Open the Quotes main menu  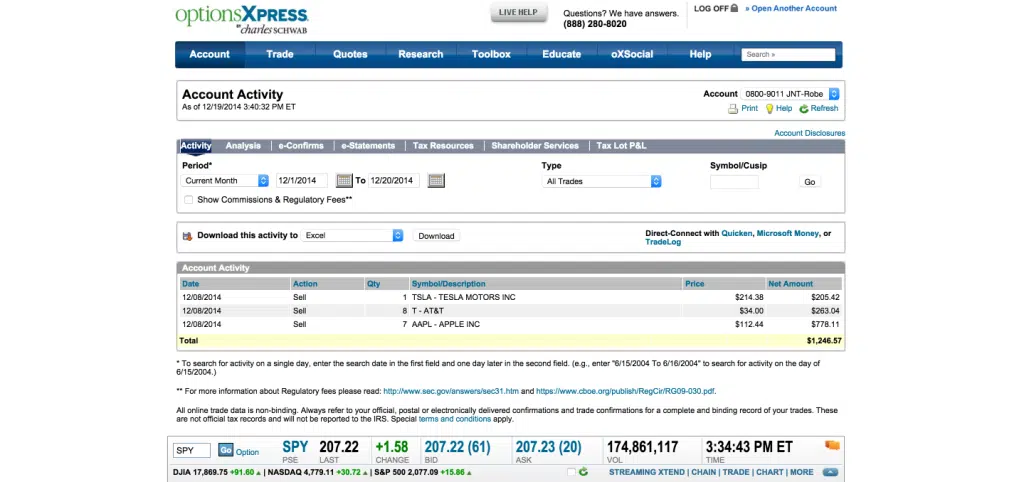click(x=350, y=54)
